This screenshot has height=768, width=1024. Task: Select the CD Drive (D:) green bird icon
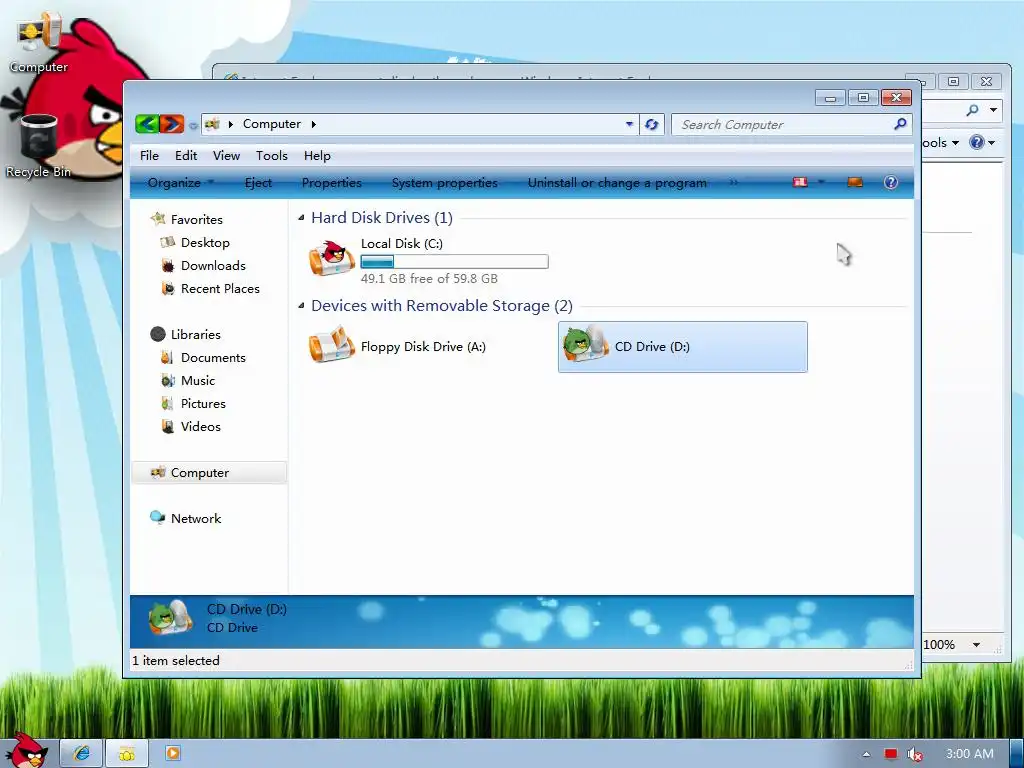(x=585, y=343)
